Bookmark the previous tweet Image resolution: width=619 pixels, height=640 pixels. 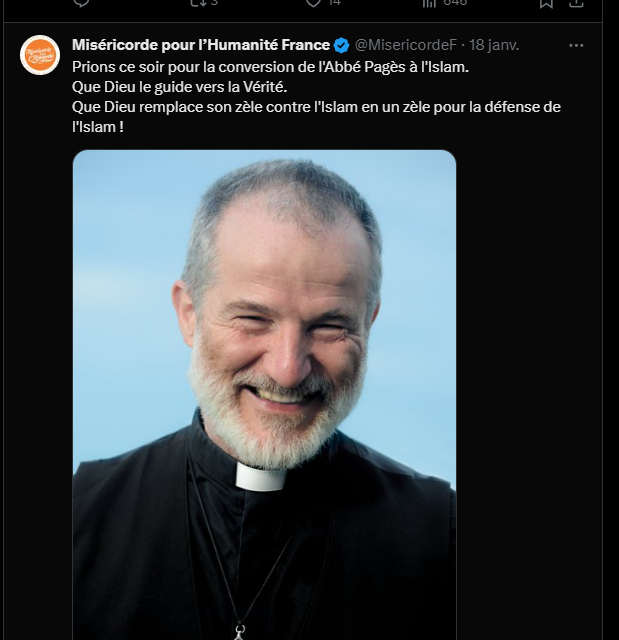(x=546, y=3)
